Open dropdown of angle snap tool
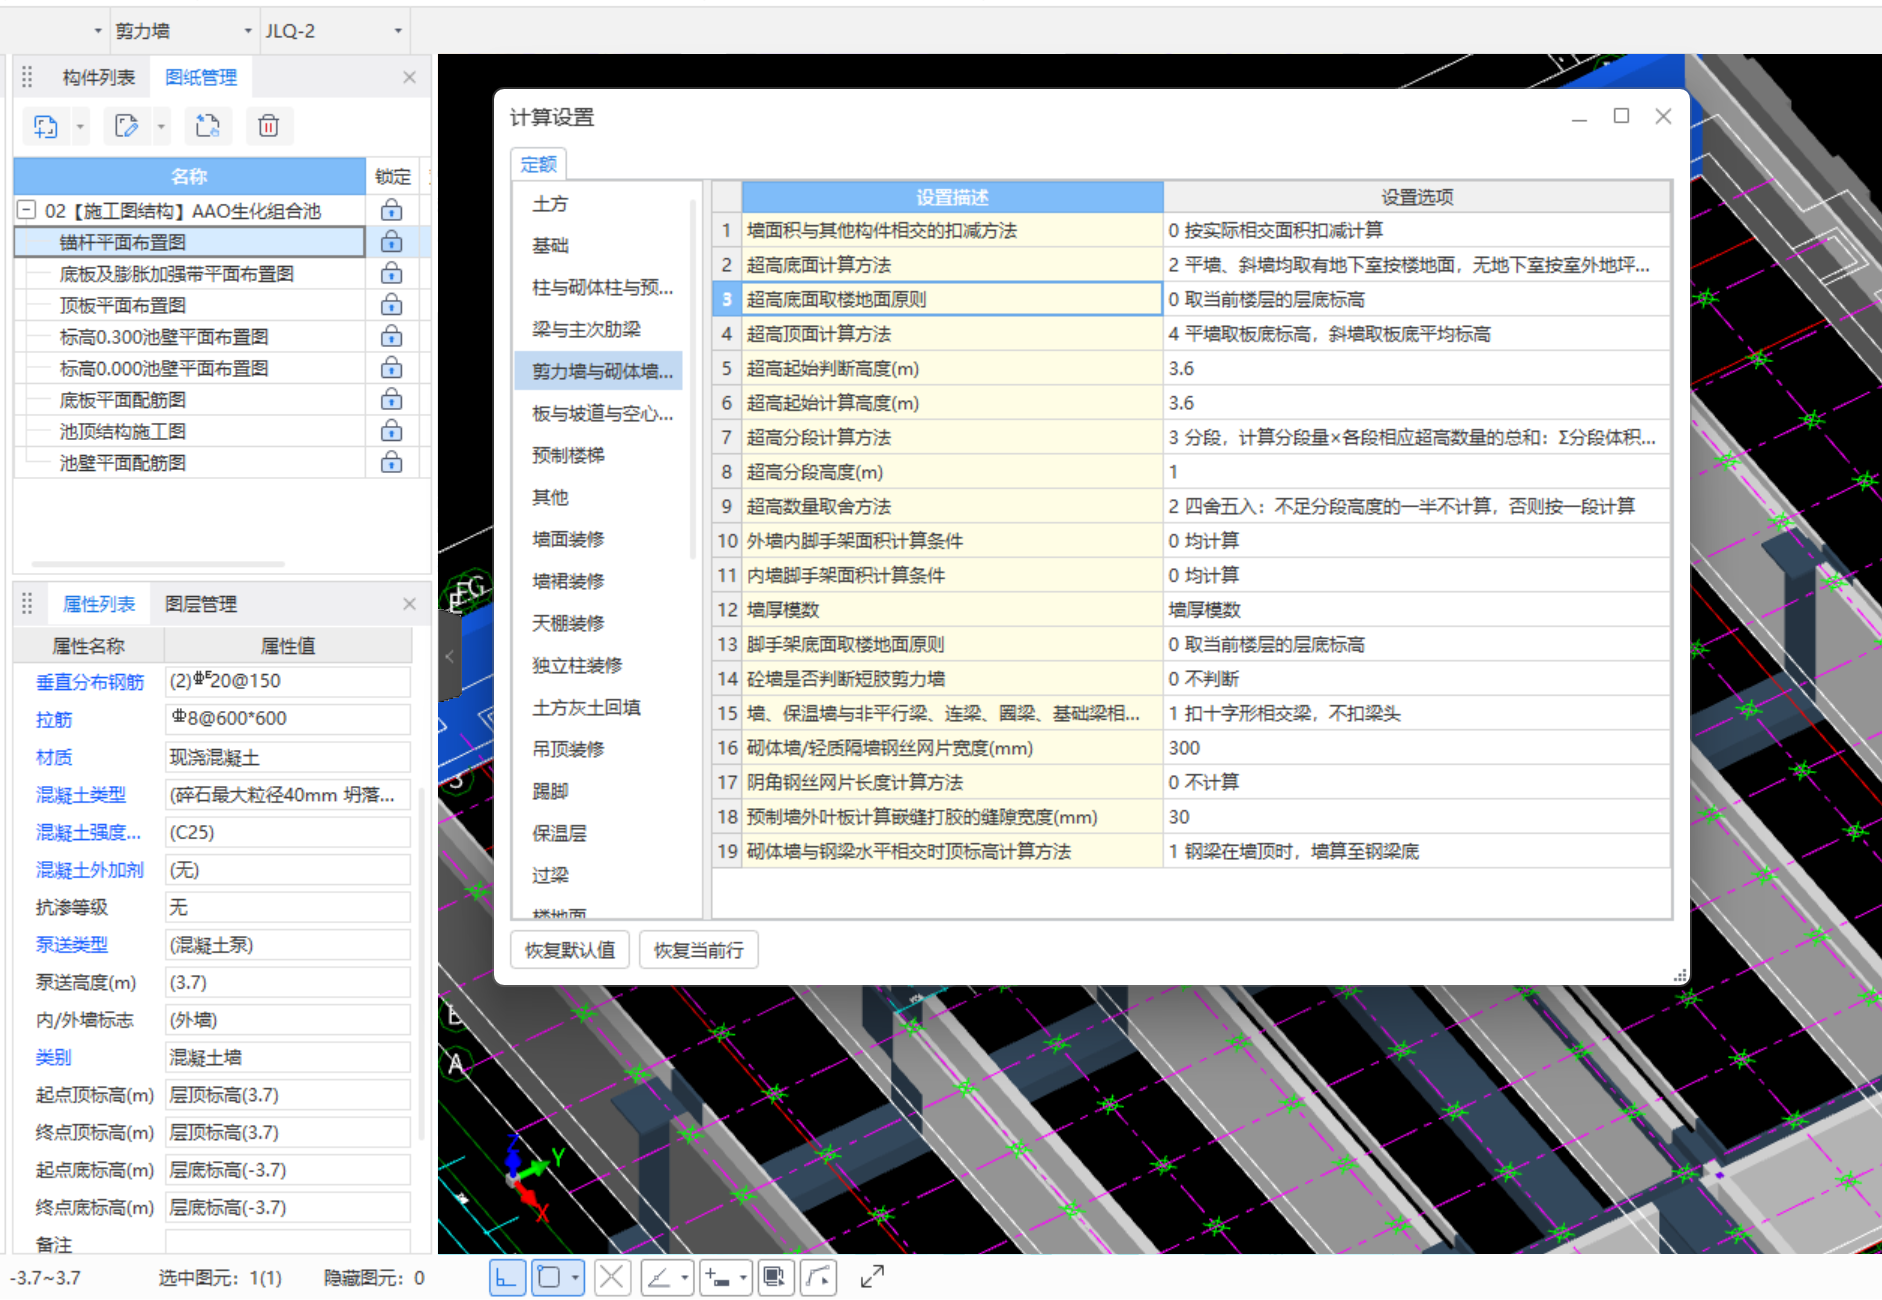This screenshot has width=1882, height=1300. [x=685, y=1277]
